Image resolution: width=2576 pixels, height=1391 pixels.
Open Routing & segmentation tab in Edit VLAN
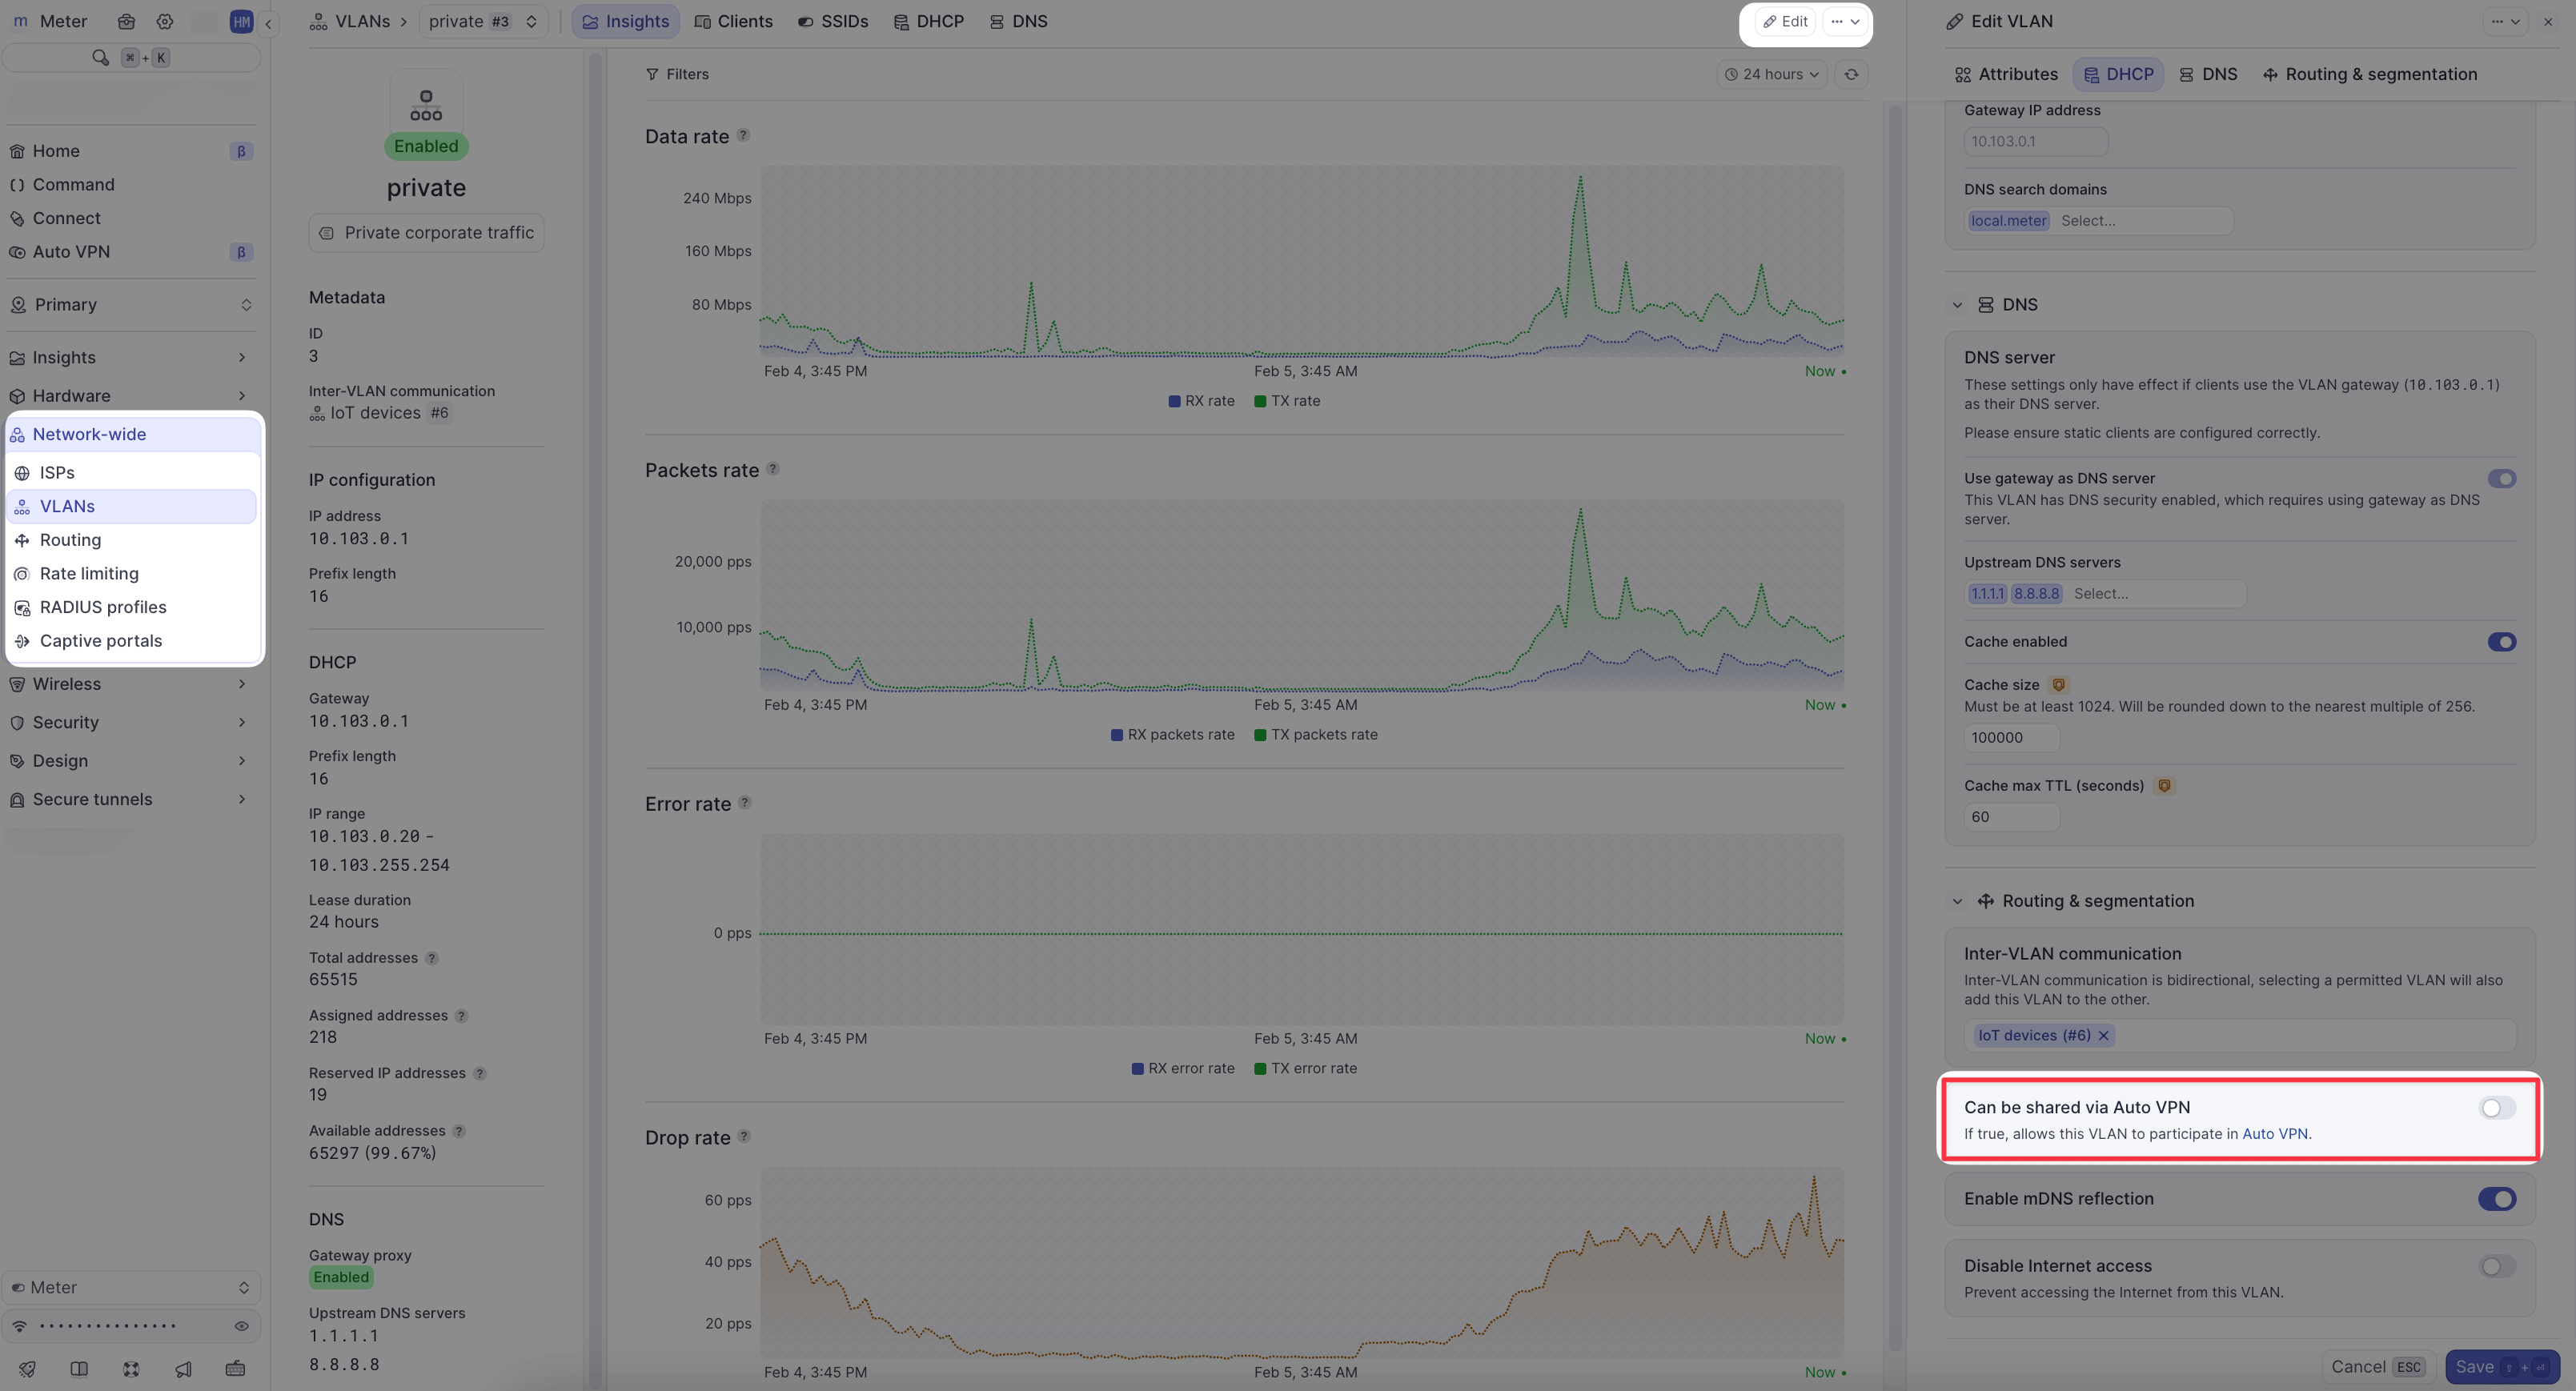pyautogui.click(x=2369, y=74)
